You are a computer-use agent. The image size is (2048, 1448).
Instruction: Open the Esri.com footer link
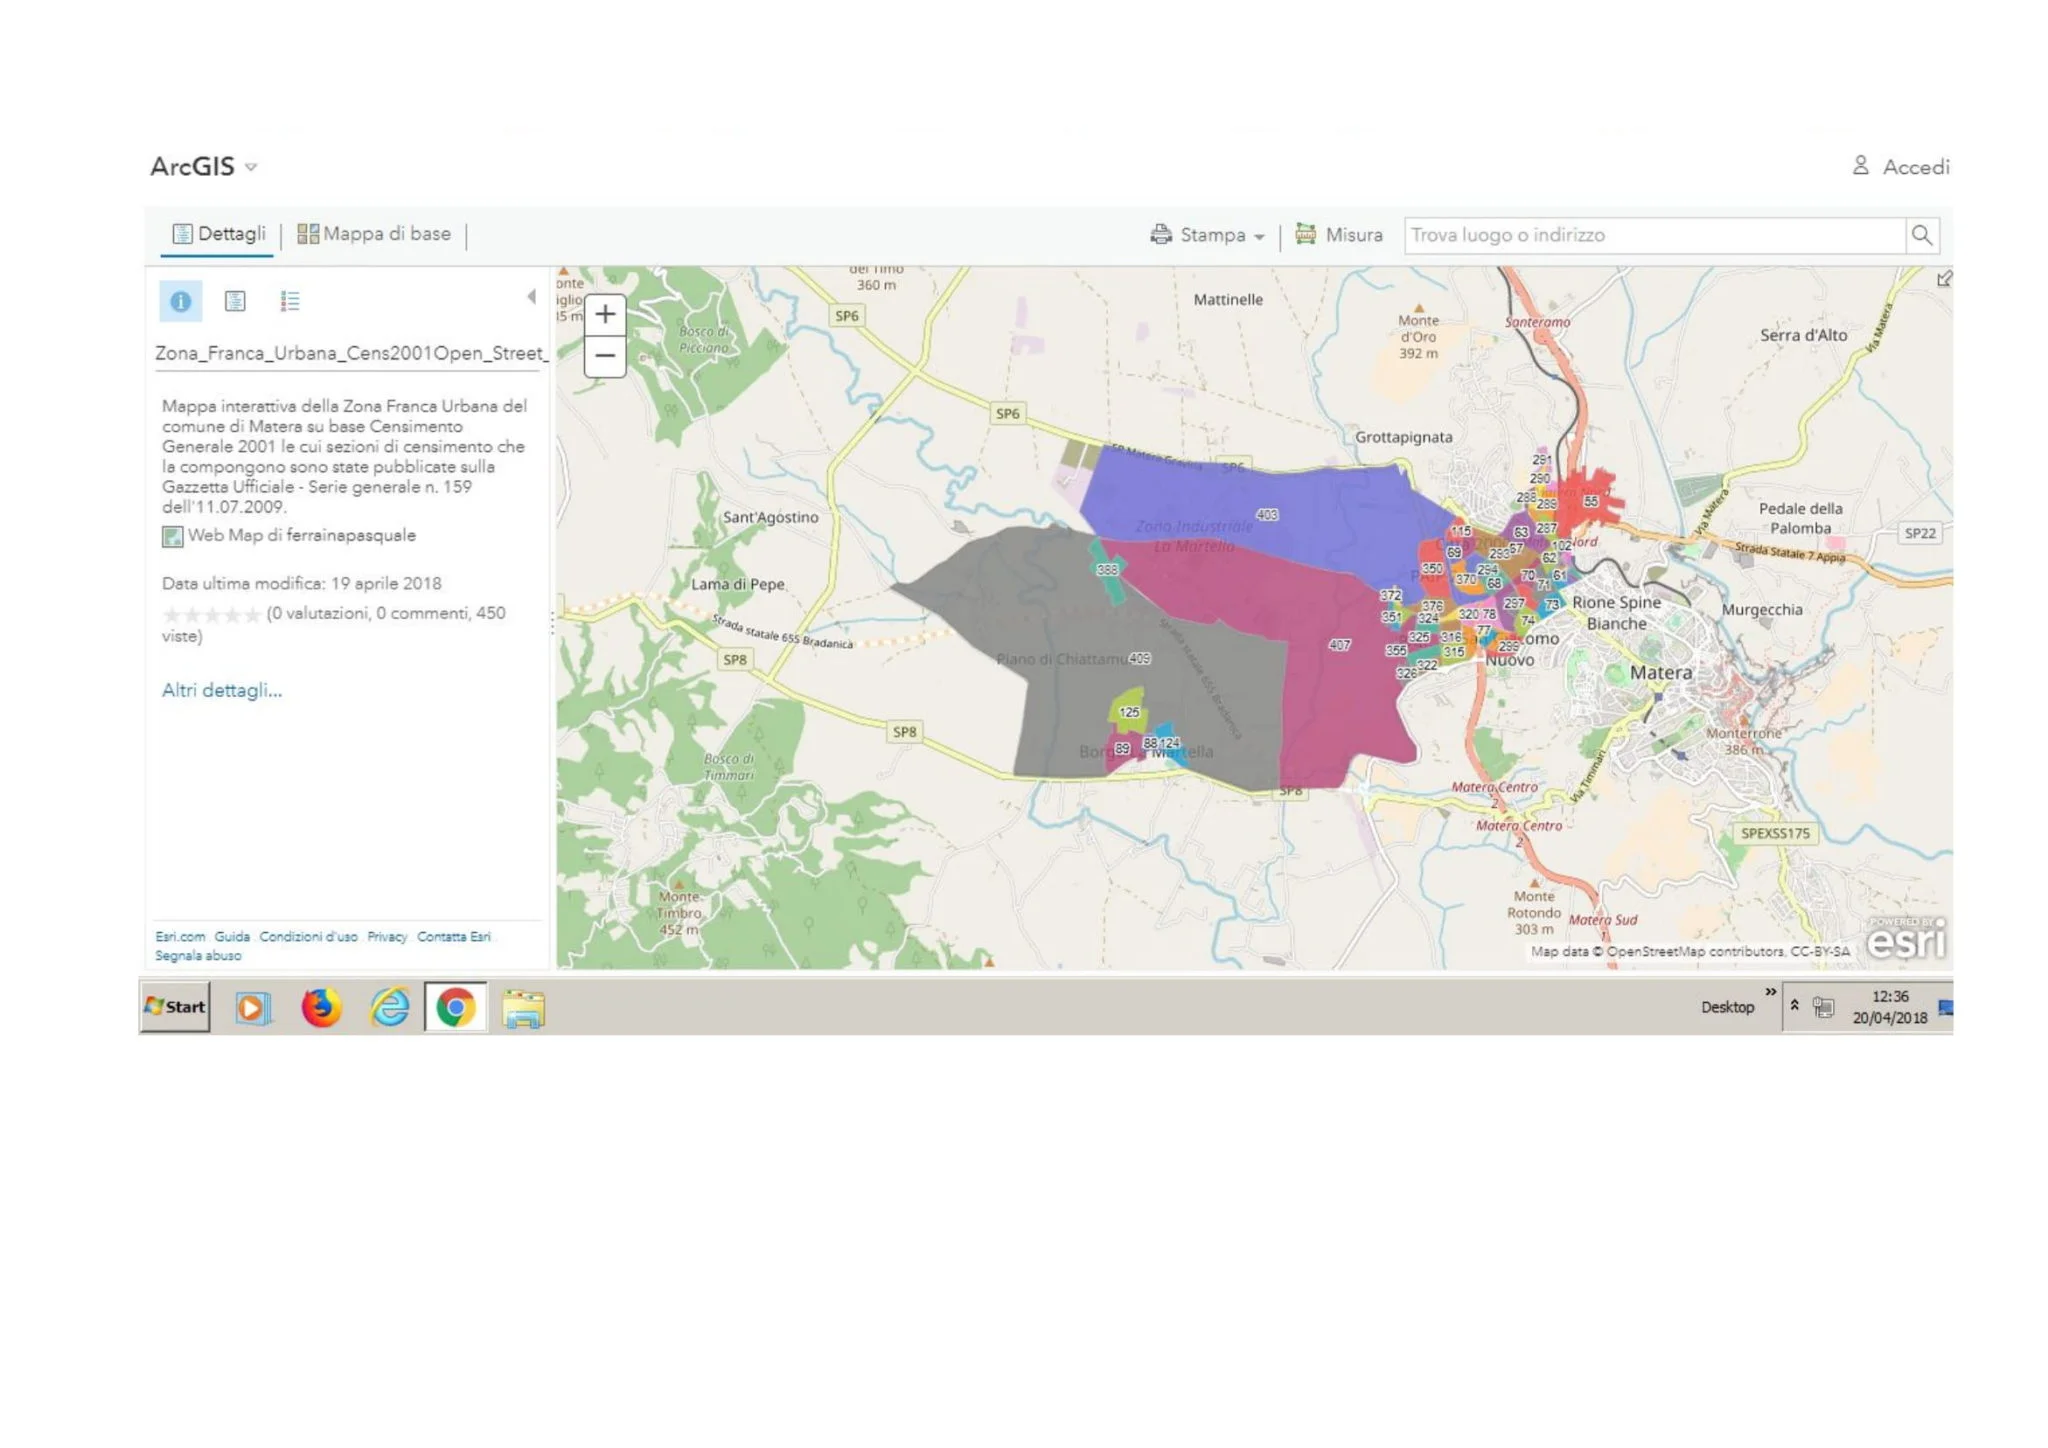coord(180,937)
